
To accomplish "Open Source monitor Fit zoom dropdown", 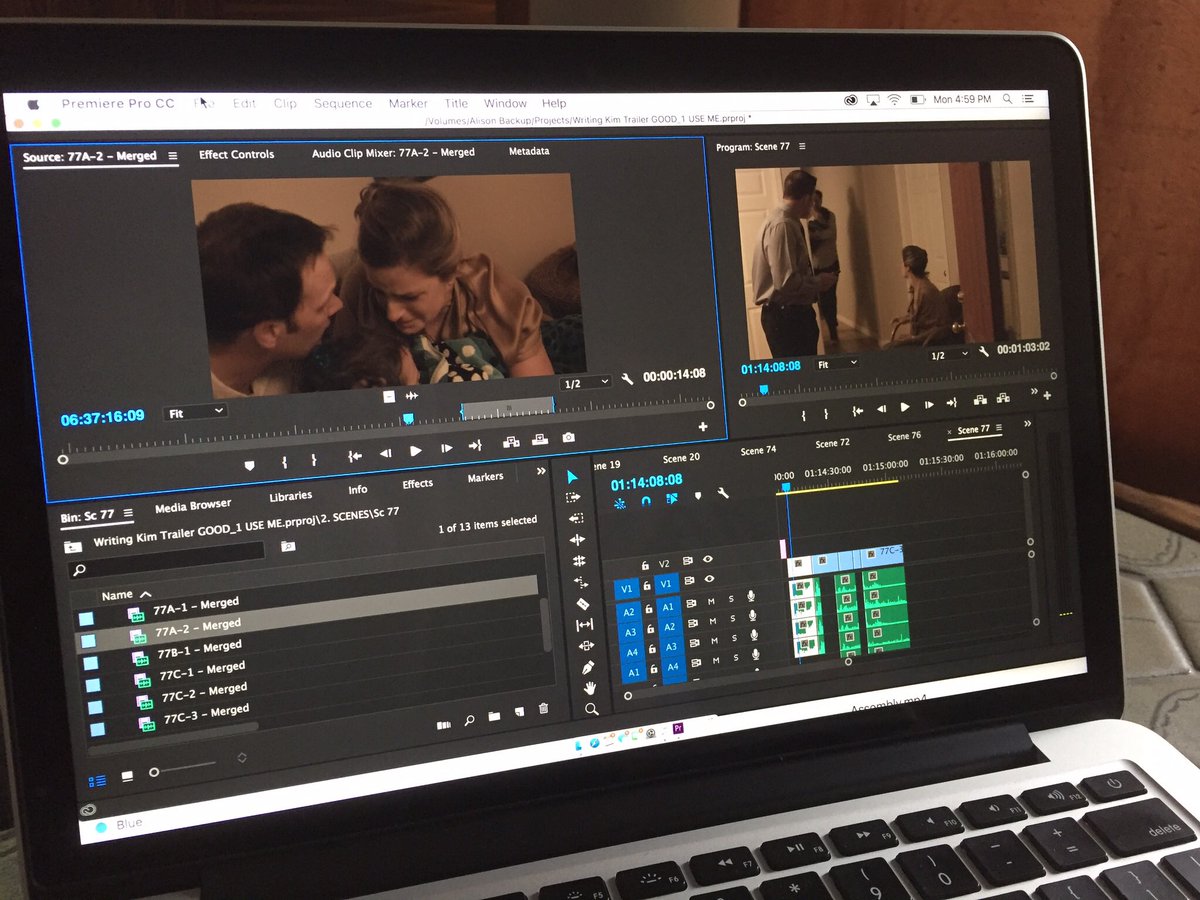I will coord(196,411).
